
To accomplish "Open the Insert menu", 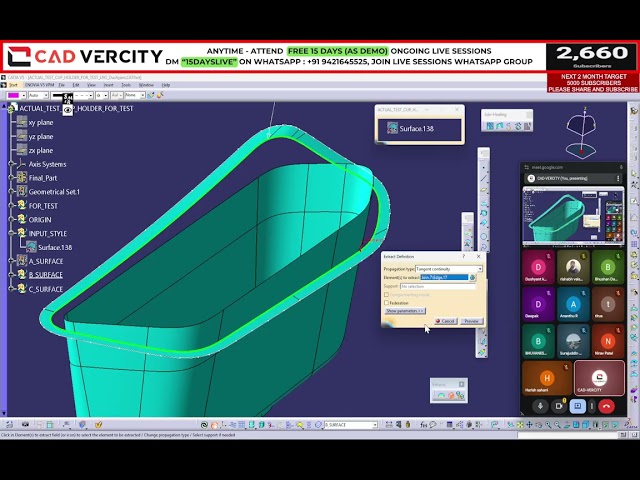I will click(x=109, y=85).
